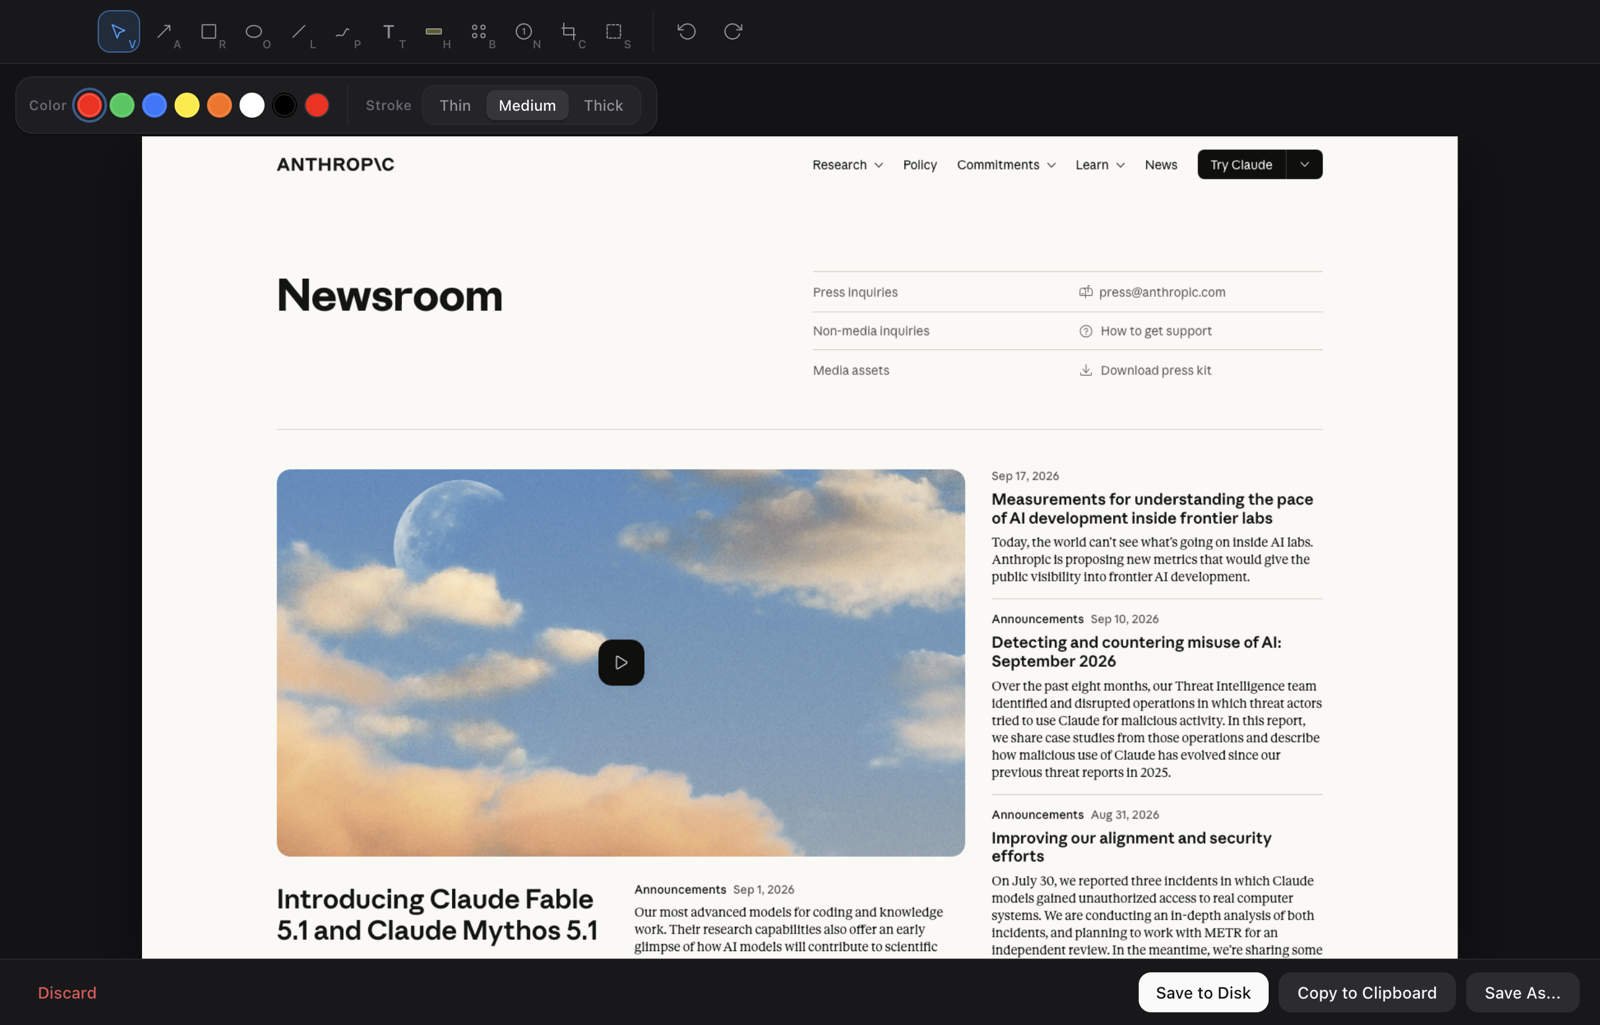Click the Anthropic logo on the page

tap(335, 165)
